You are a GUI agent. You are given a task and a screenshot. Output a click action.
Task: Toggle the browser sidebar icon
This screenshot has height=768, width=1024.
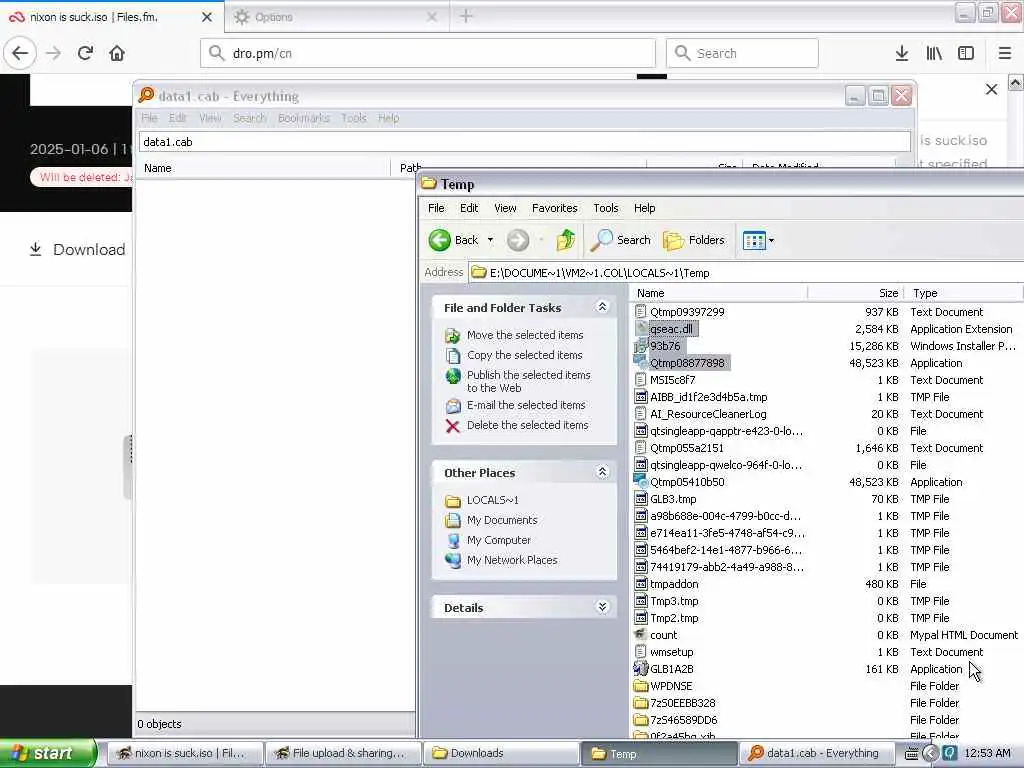pos(966,53)
